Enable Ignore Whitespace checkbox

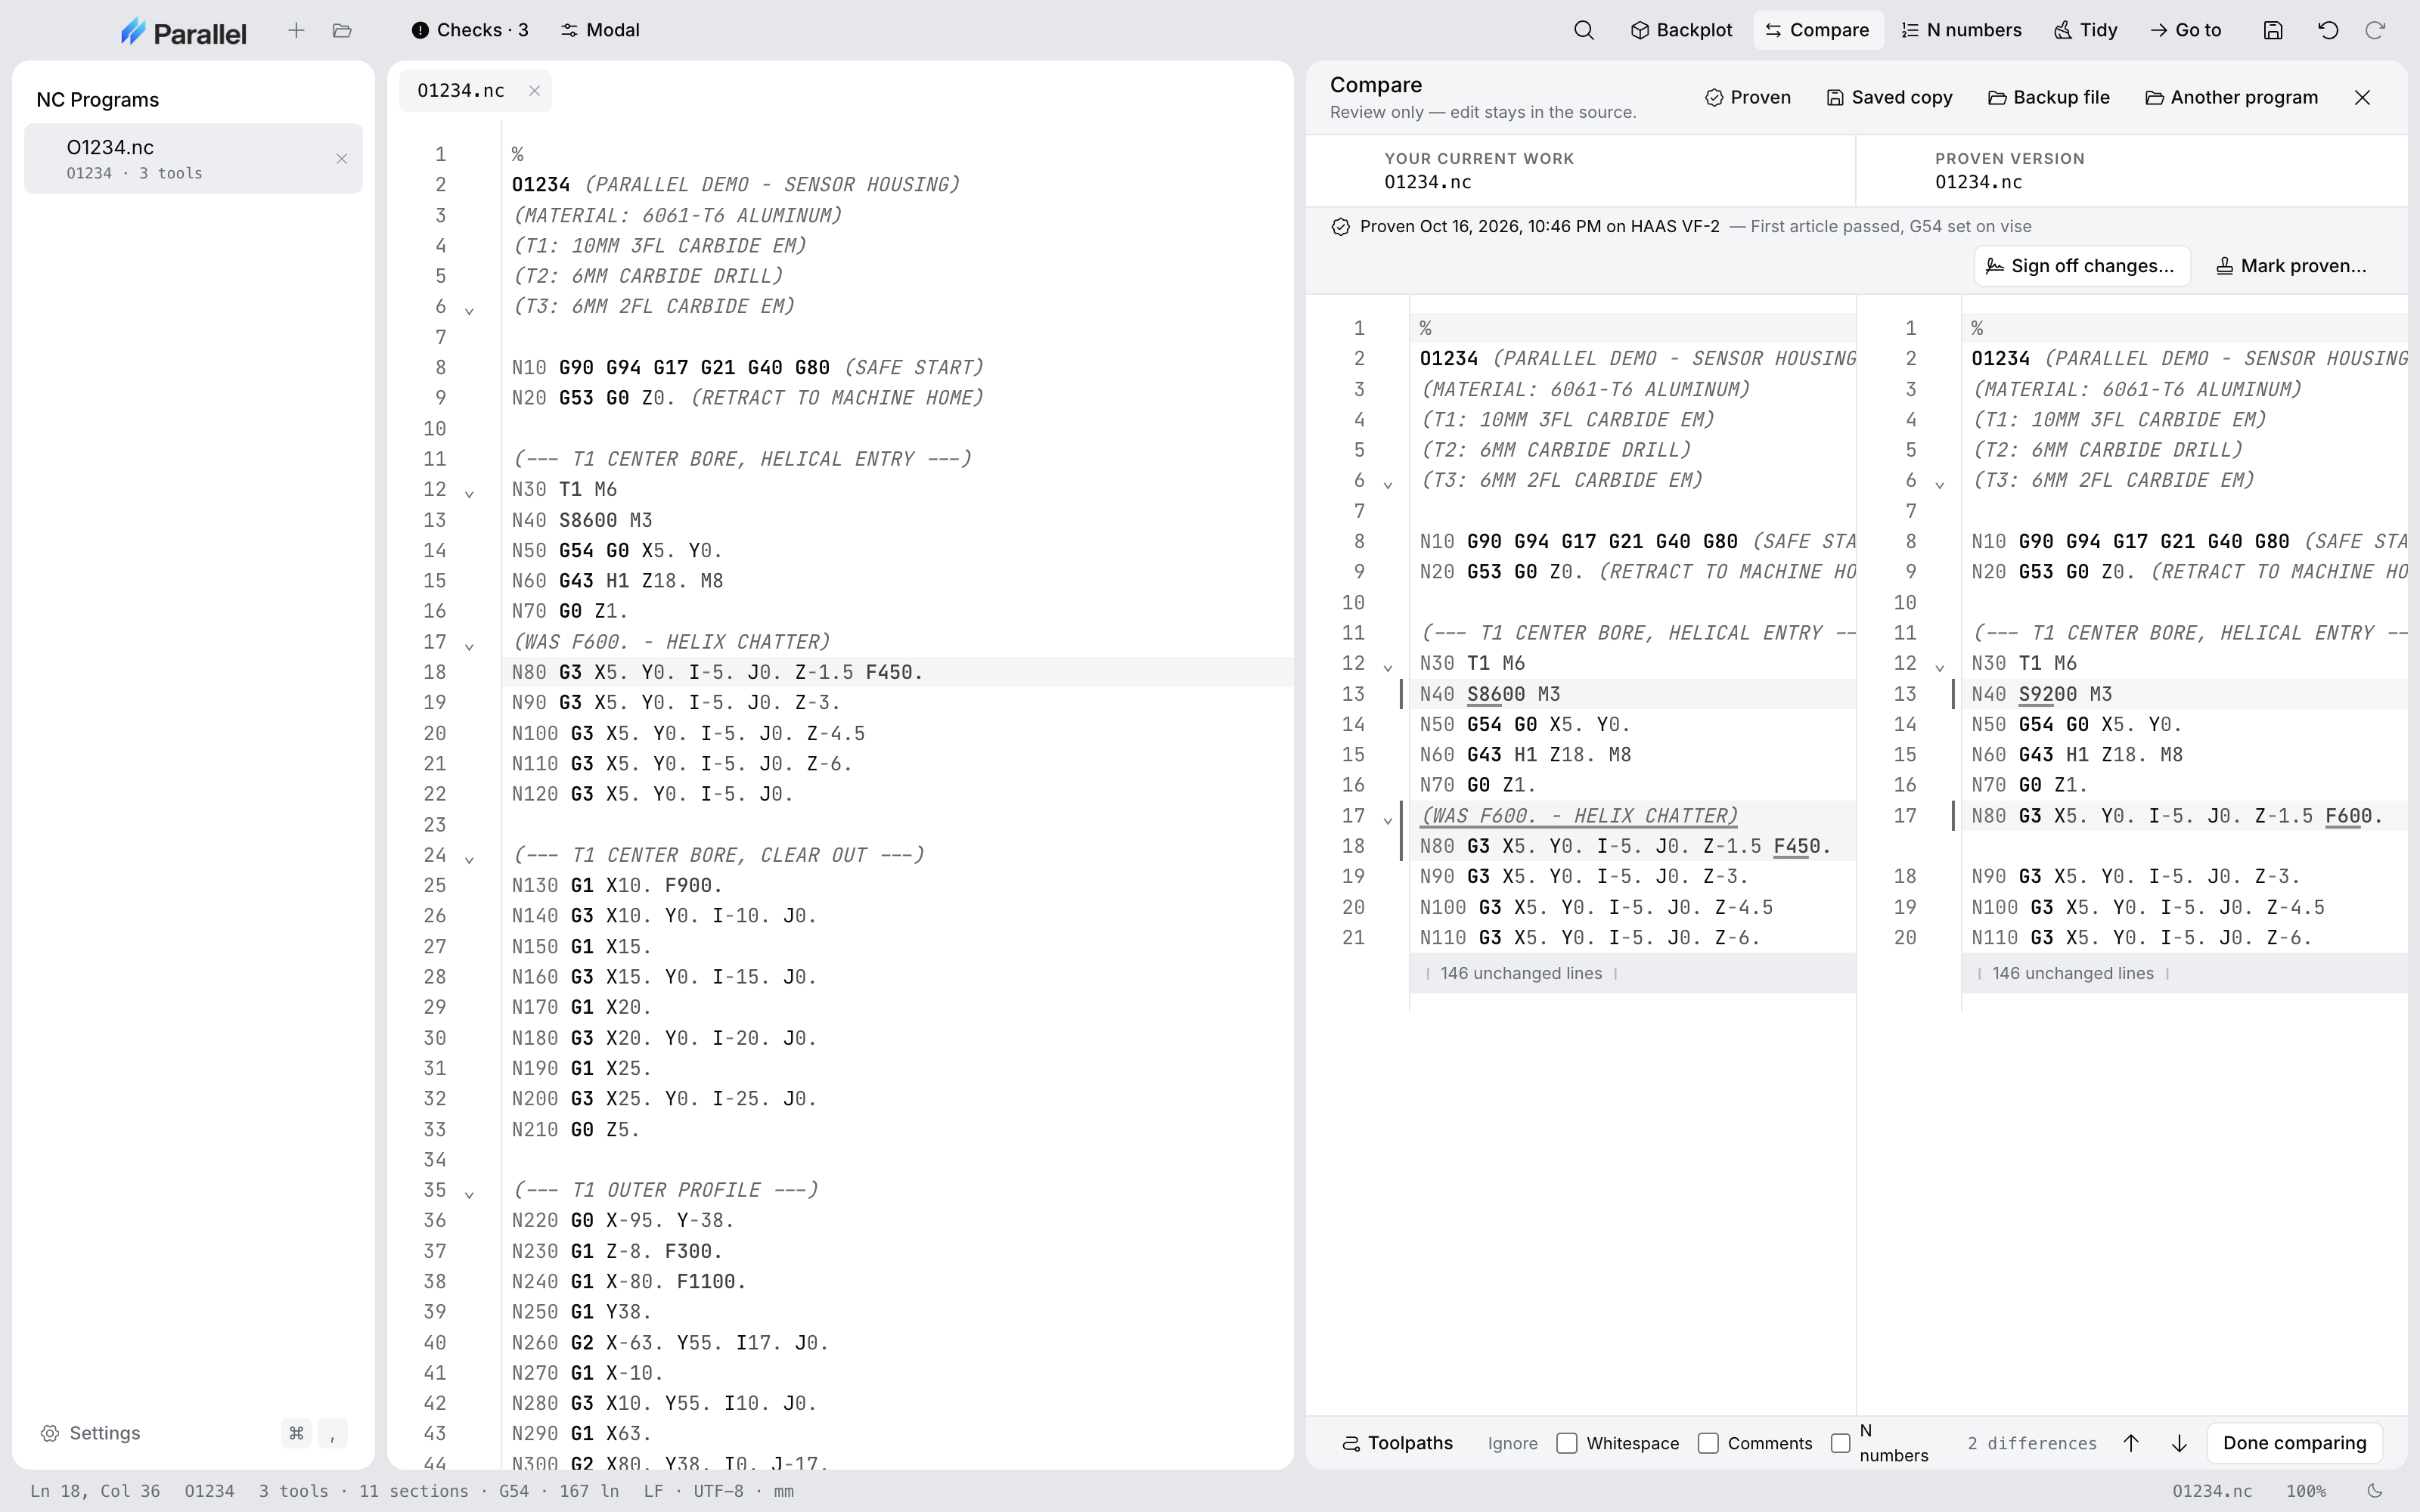point(1567,1443)
